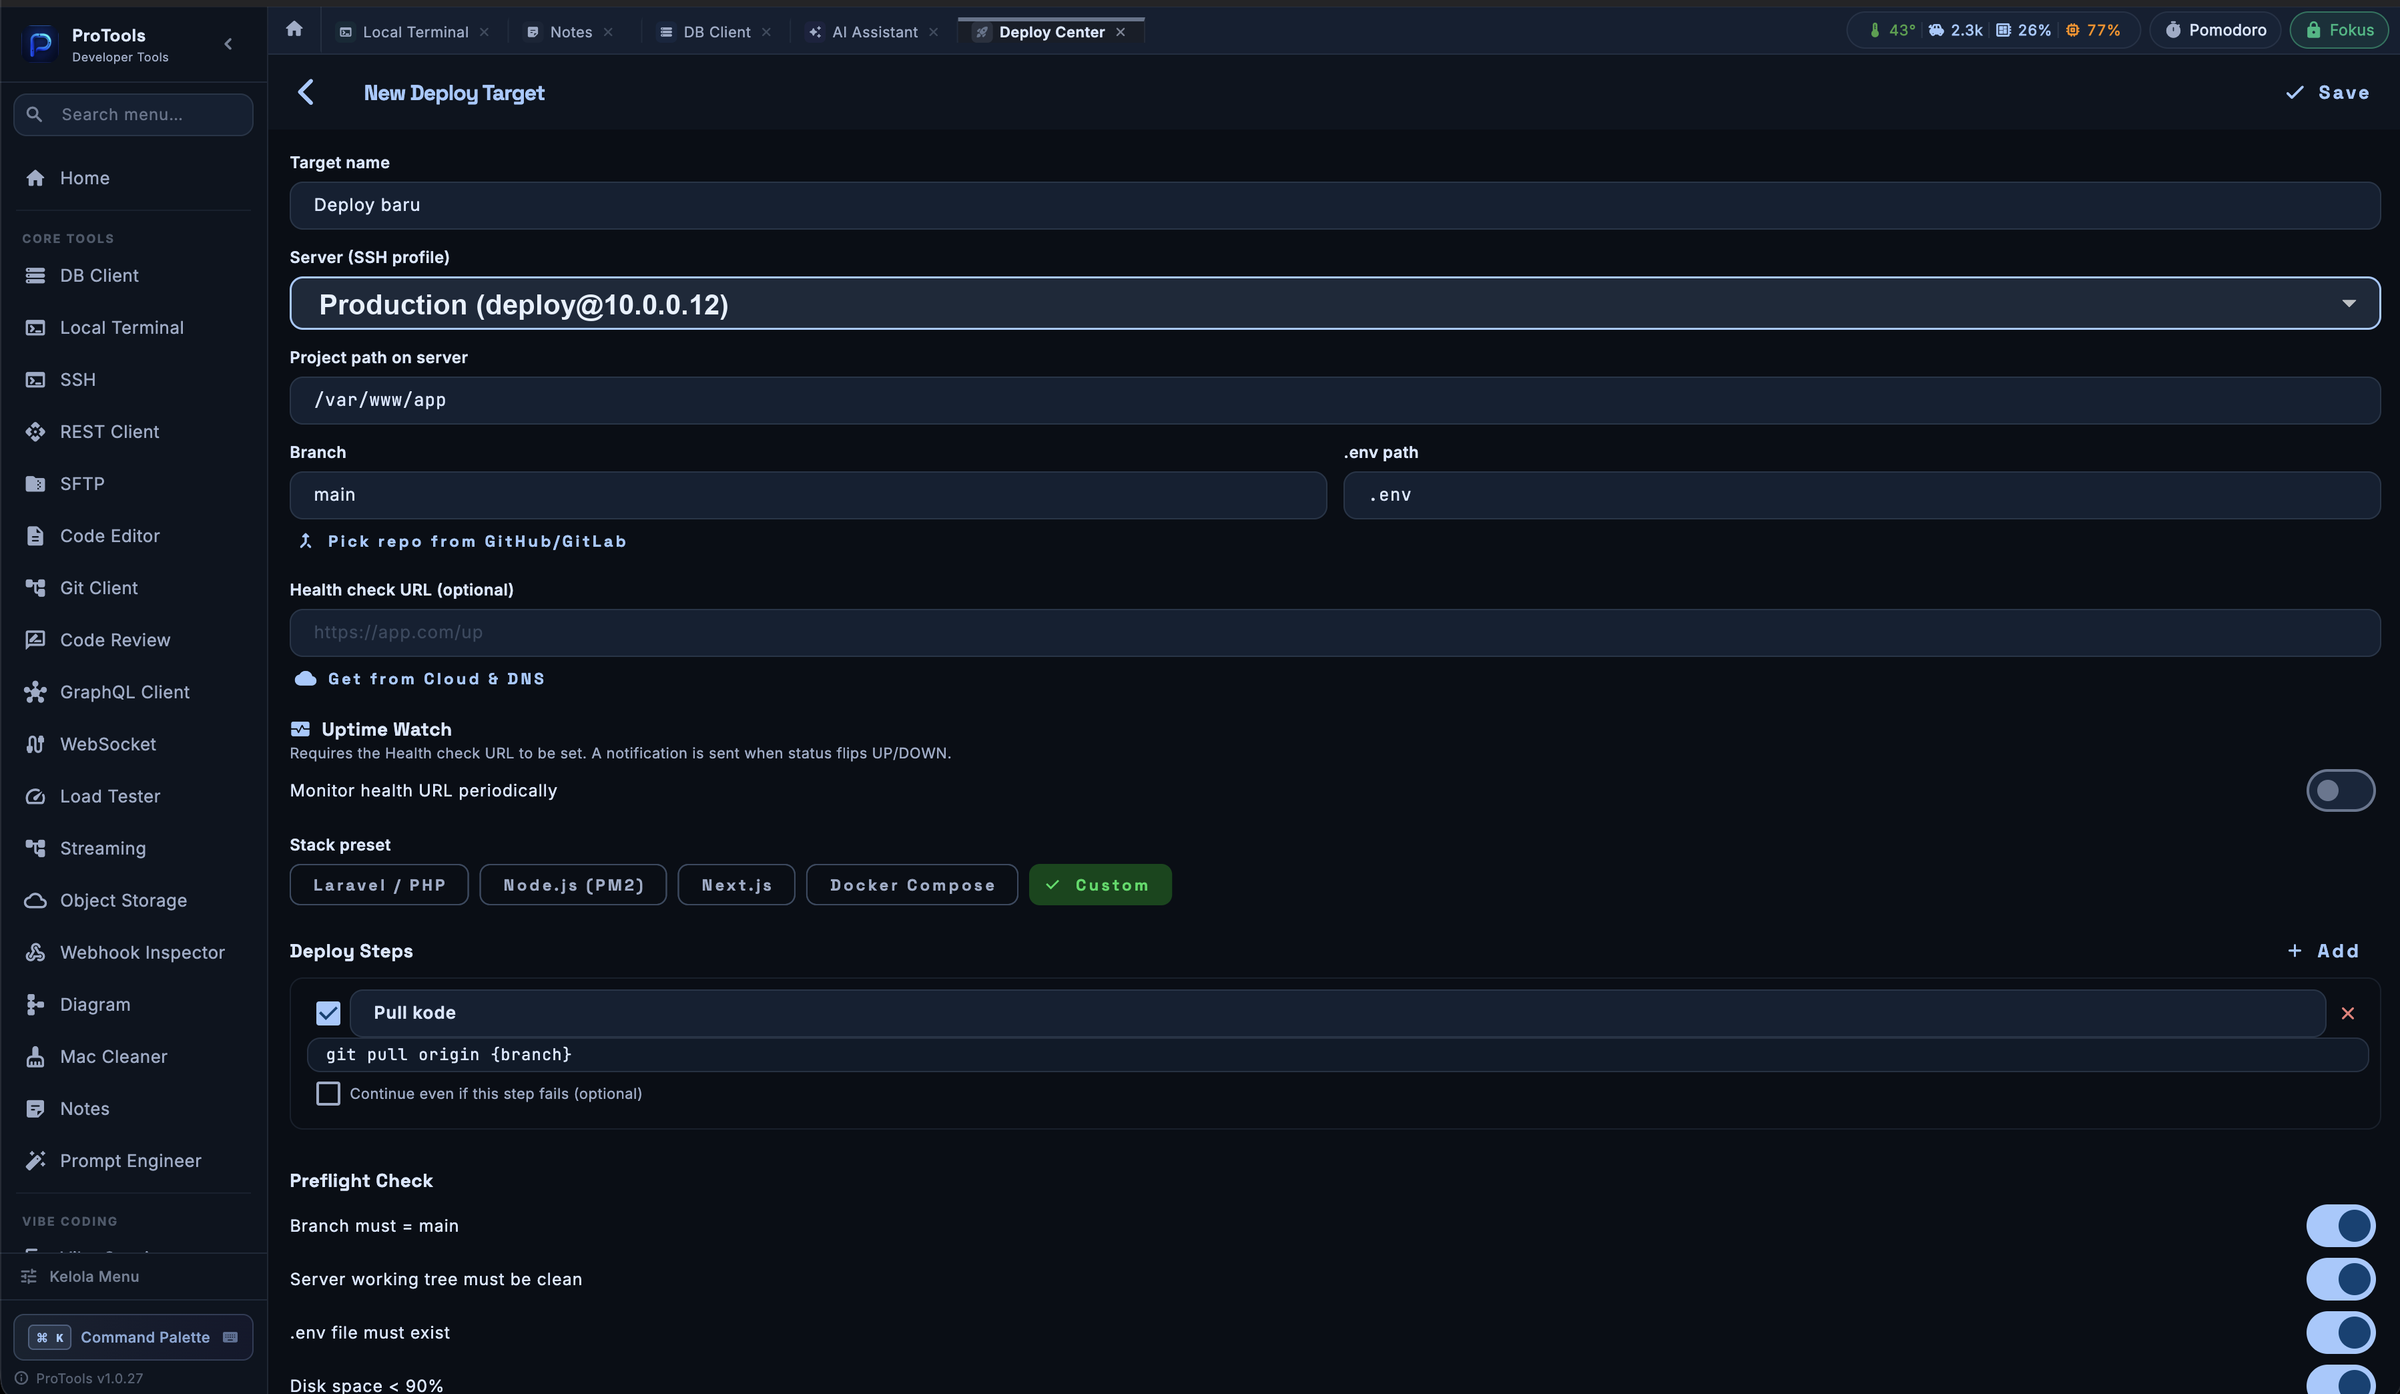Select the Custom stack preset
This screenshot has width=2400, height=1394.
point(1100,884)
